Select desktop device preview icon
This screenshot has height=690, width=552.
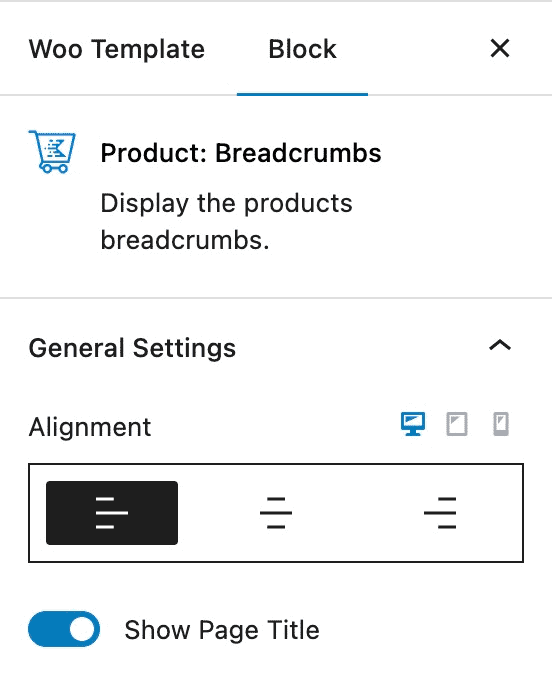[x=413, y=424]
